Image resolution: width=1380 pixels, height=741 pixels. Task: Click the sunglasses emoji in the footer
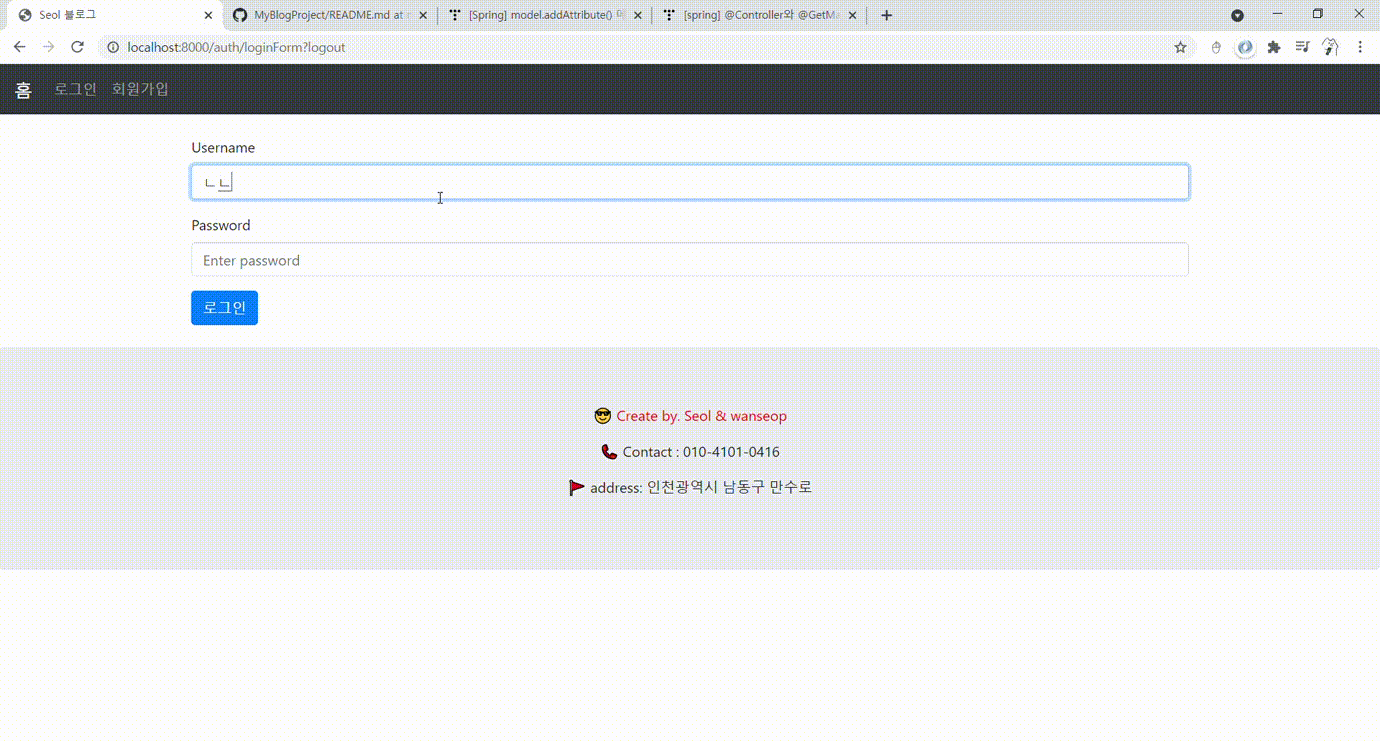602,416
